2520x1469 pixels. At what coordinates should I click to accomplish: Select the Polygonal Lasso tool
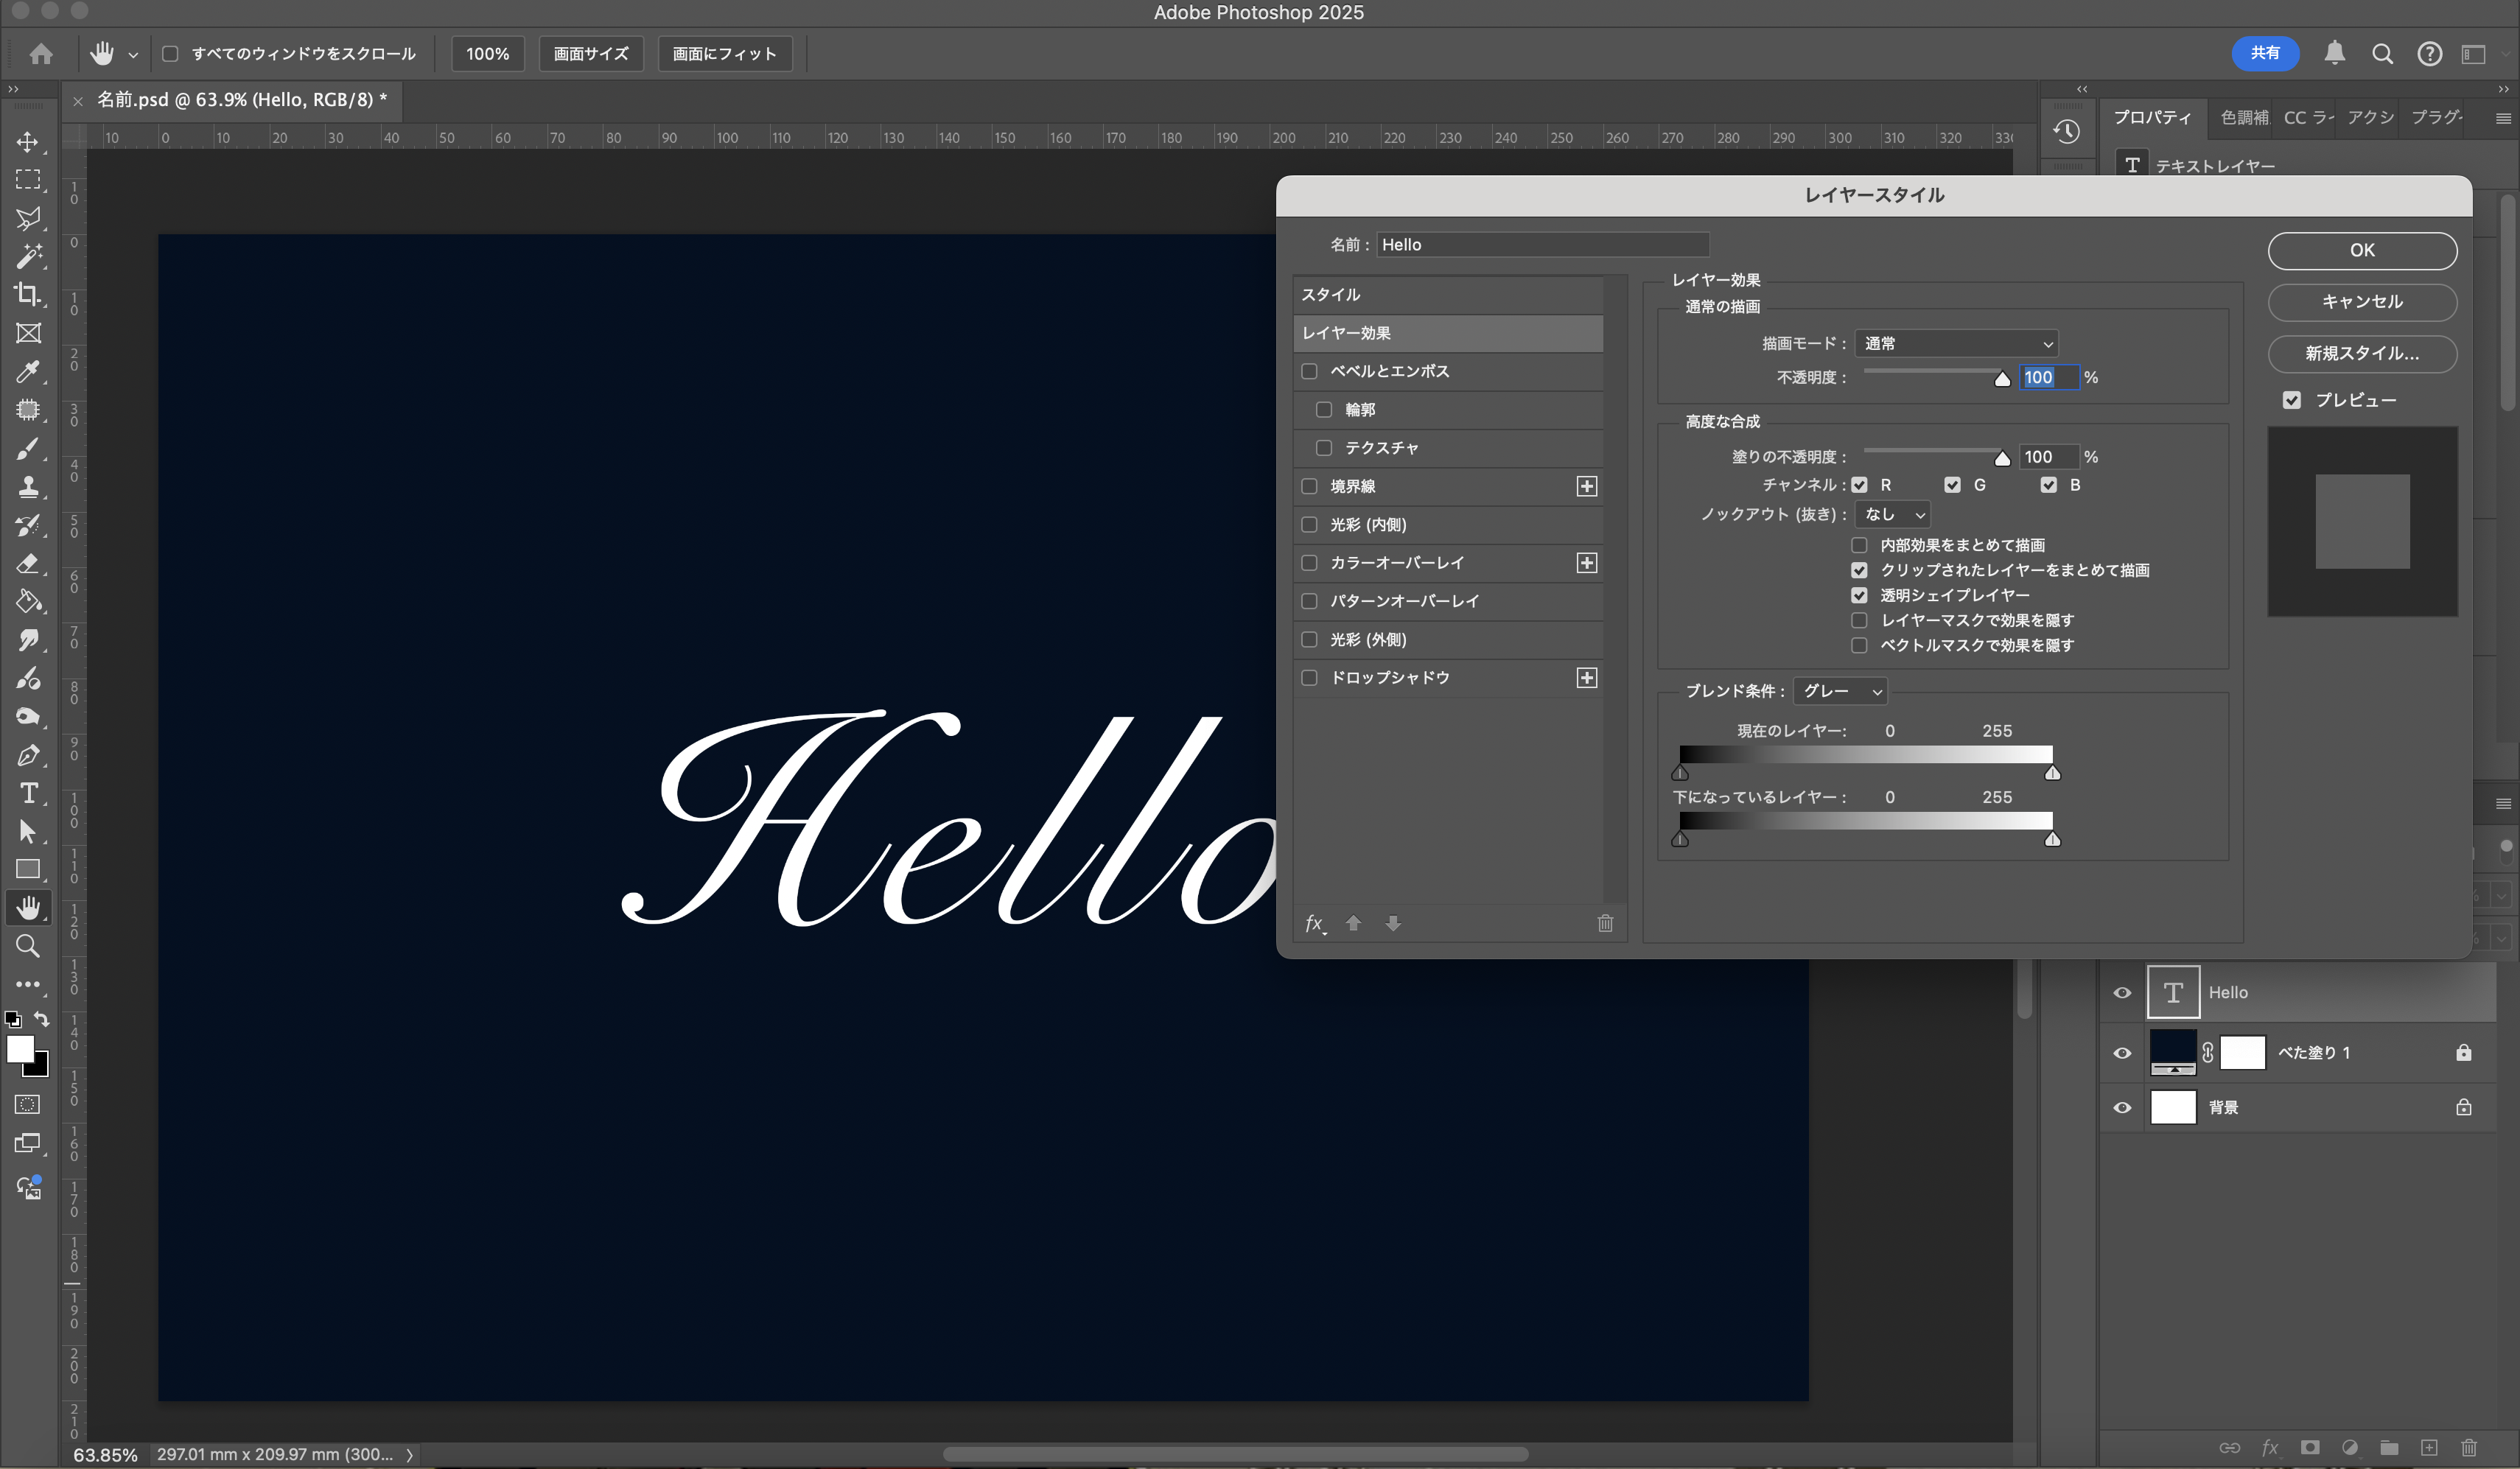click(x=28, y=218)
